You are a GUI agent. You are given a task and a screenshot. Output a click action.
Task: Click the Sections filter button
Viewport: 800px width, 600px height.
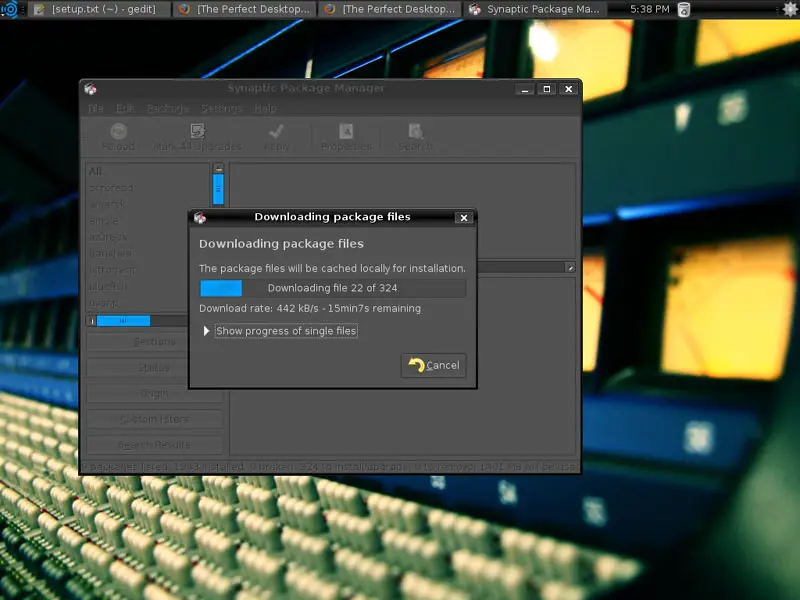(x=154, y=342)
